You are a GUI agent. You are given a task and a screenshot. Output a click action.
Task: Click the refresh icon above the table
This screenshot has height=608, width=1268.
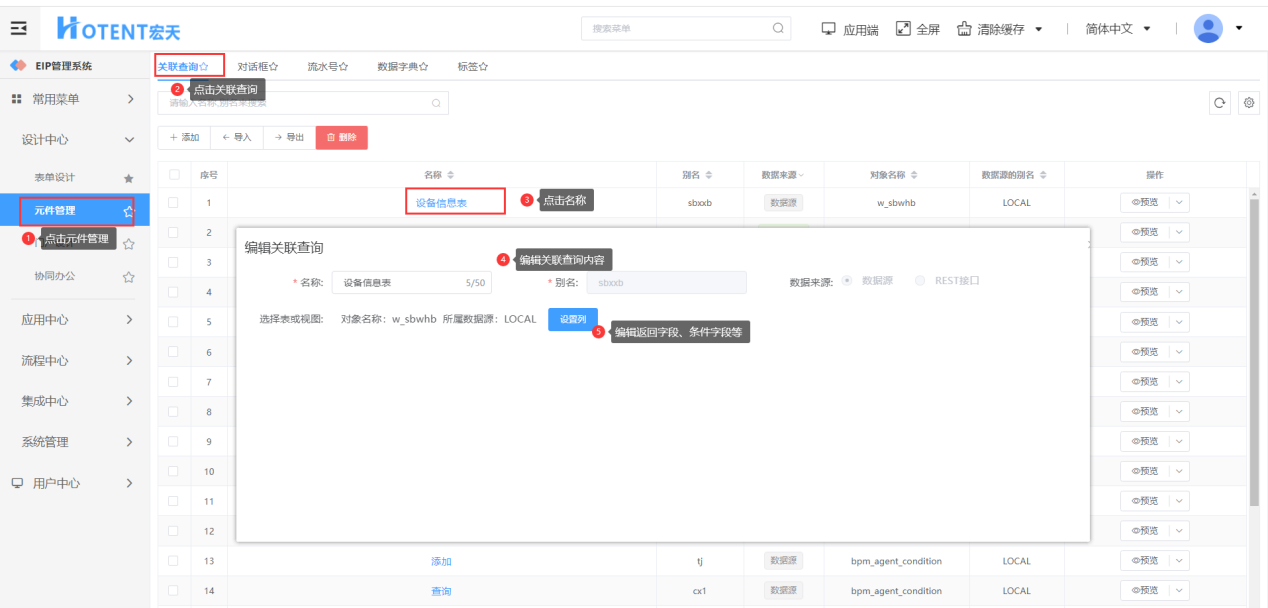pos(1219,103)
